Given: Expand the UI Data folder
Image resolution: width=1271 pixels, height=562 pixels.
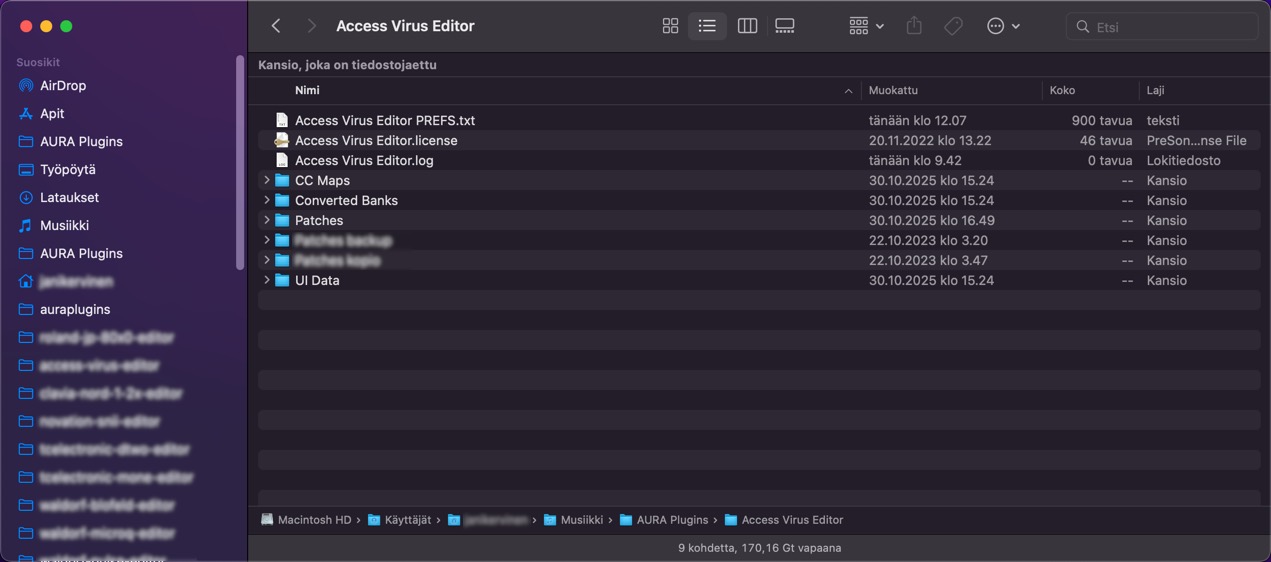Looking at the screenshot, I should click(x=267, y=281).
